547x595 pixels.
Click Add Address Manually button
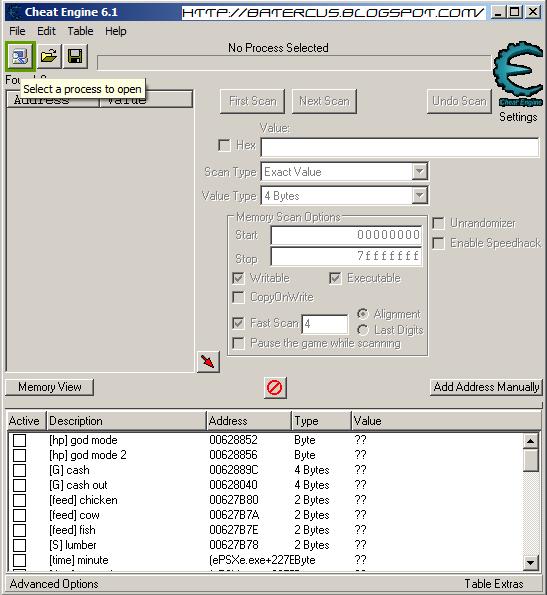tap(486, 387)
